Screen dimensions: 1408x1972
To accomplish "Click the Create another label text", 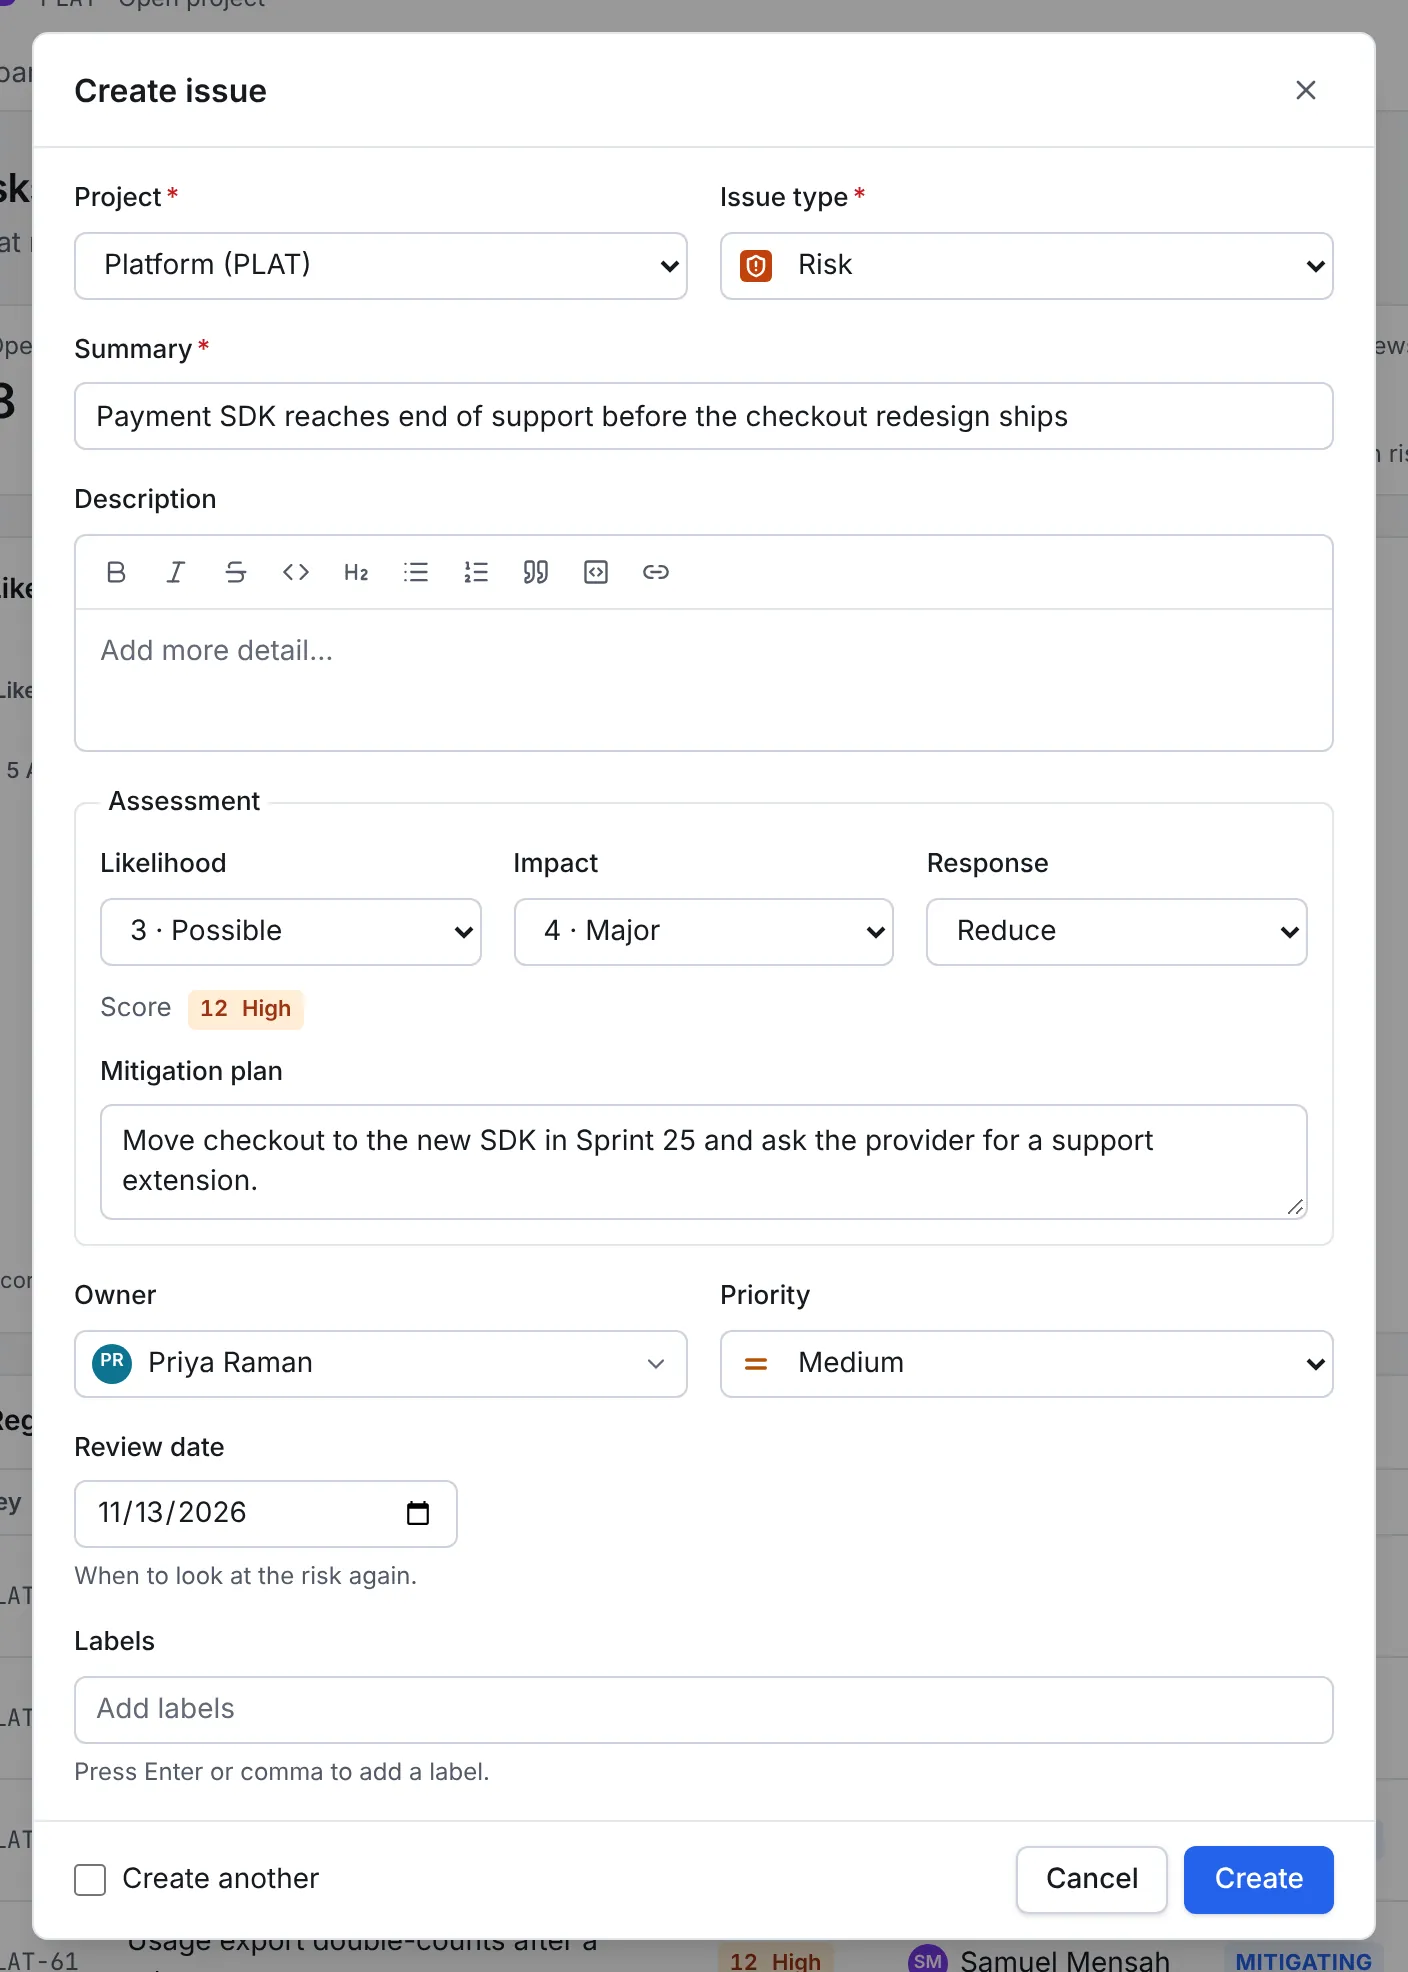I will [x=221, y=1879].
